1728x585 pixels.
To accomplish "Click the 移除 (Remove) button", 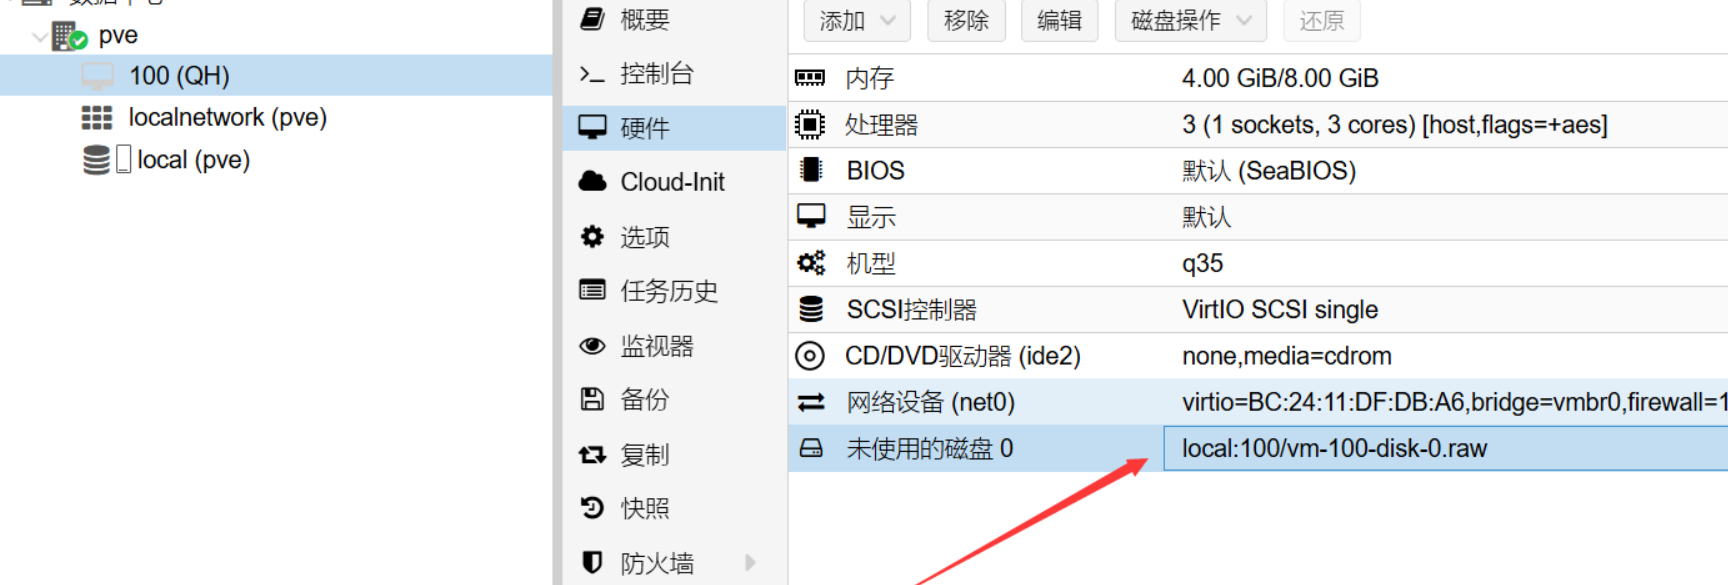I will [x=966, y=21].
